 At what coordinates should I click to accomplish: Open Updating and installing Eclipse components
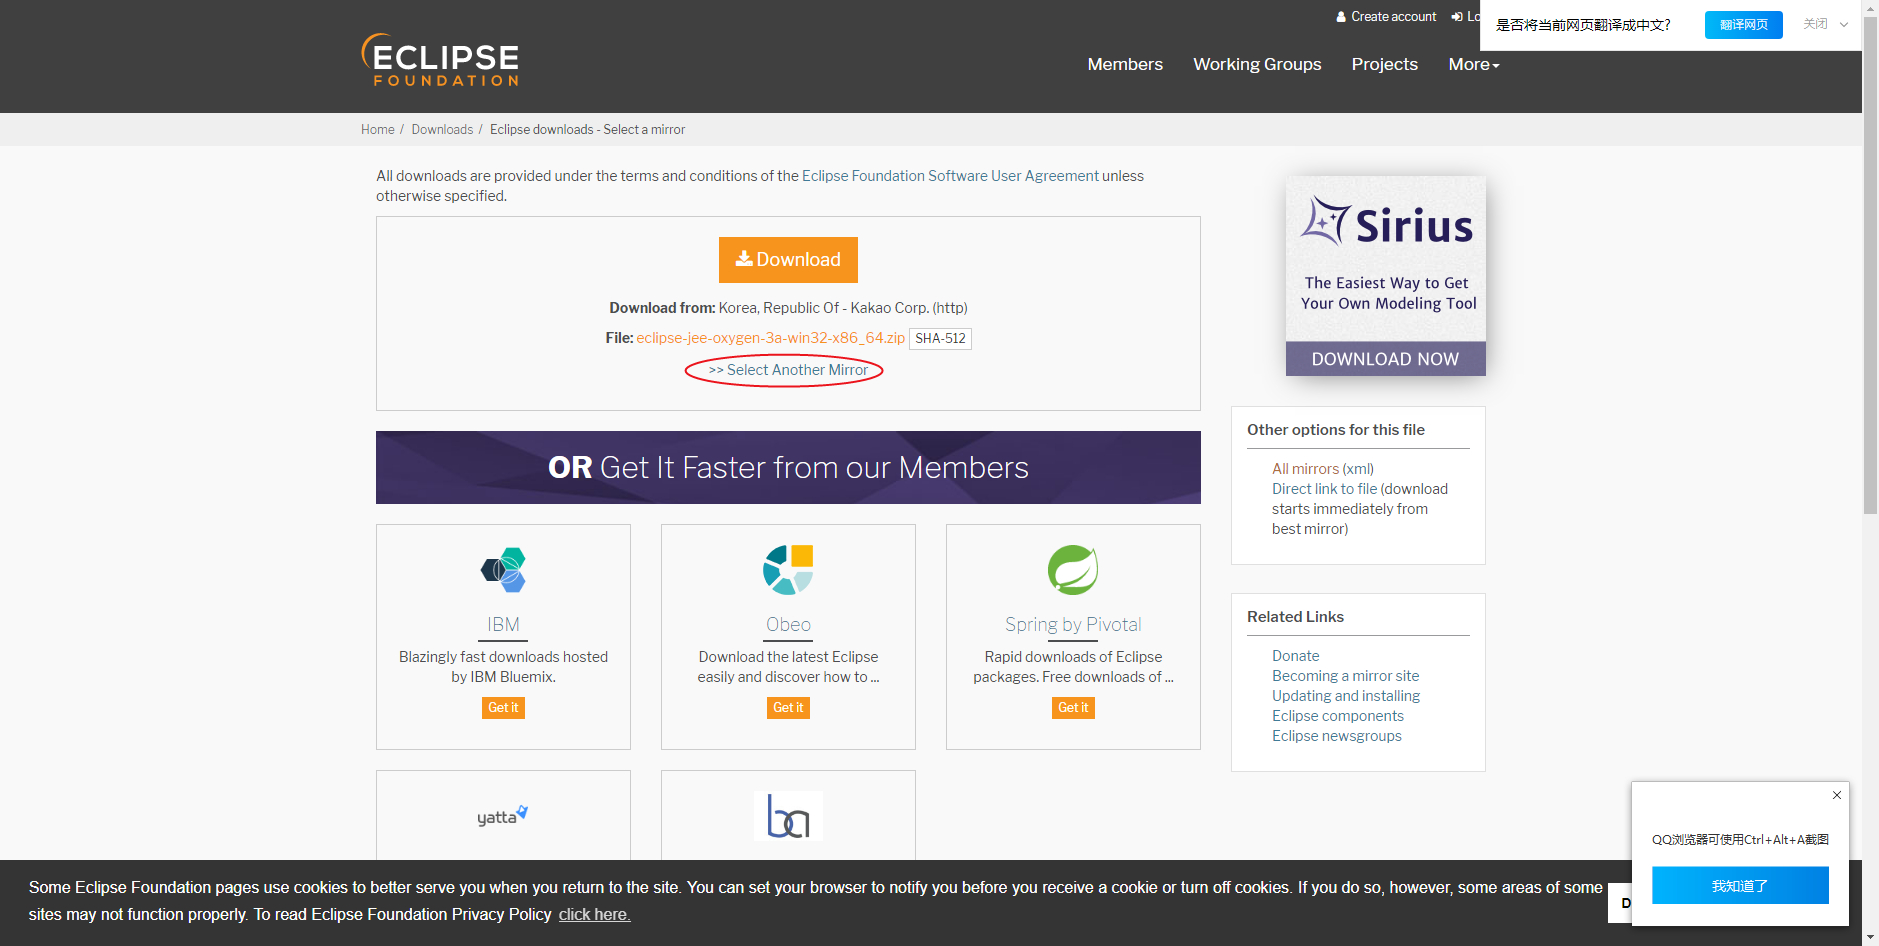click(x=1346, y=706)
